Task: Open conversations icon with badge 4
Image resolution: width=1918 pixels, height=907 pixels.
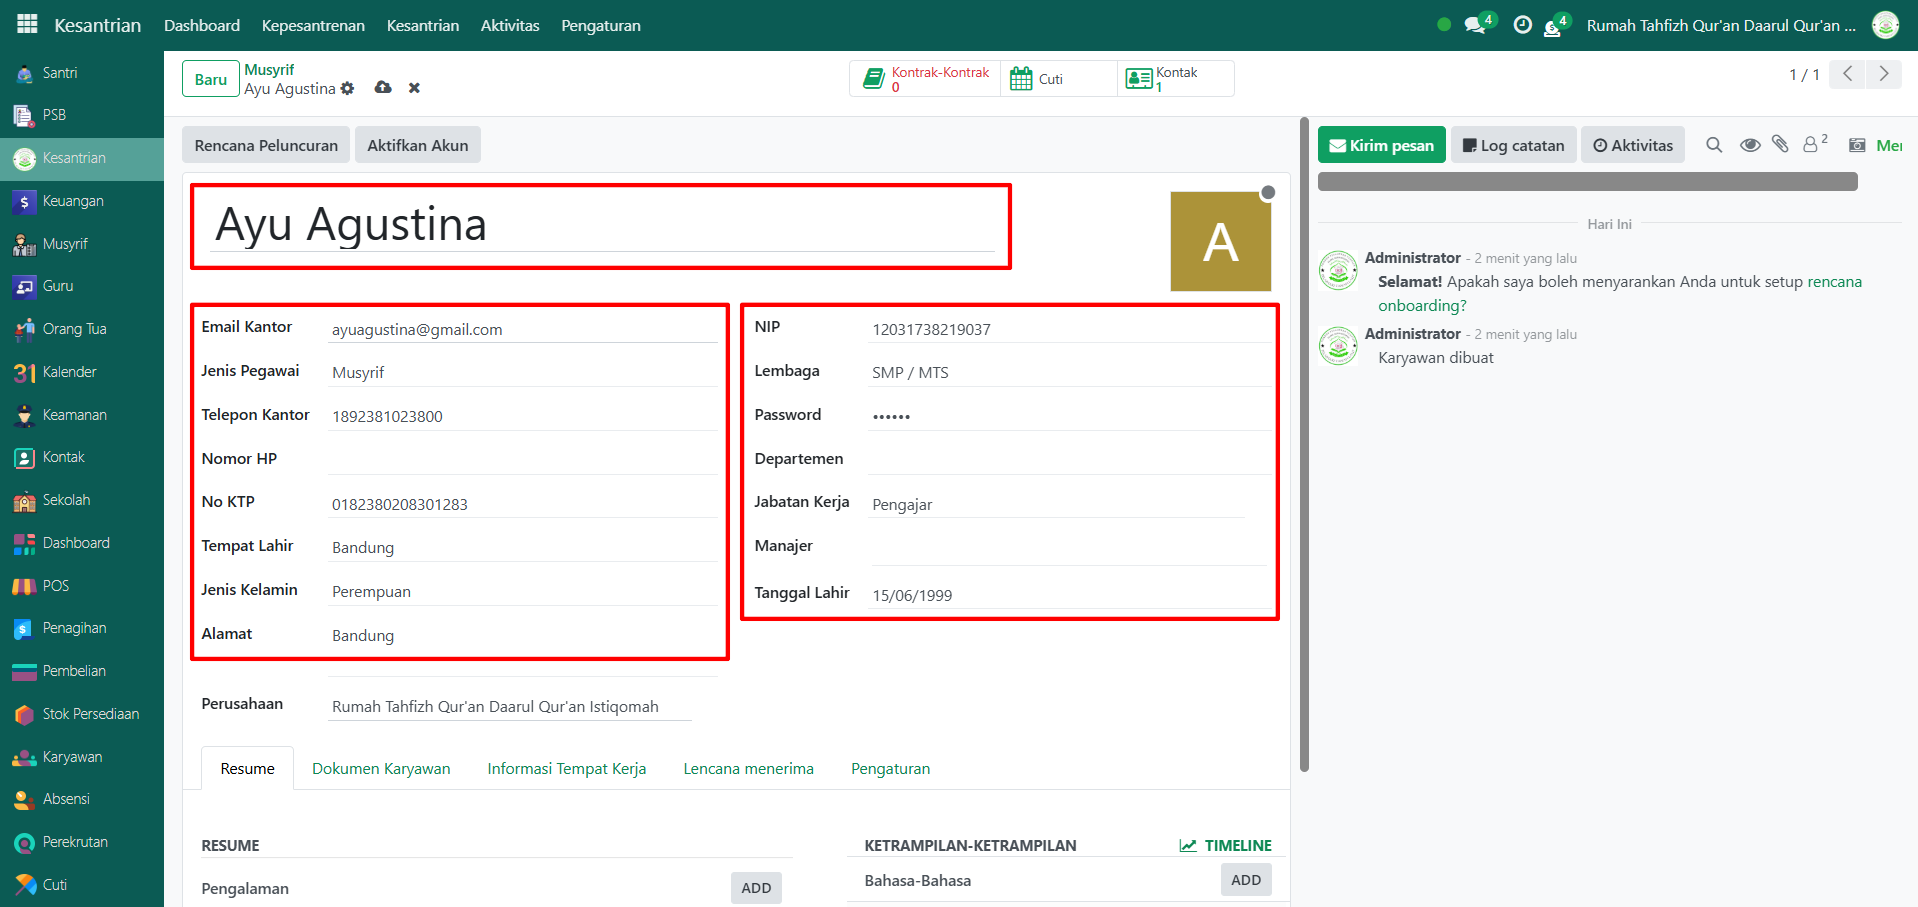Action: [1476, 25]
